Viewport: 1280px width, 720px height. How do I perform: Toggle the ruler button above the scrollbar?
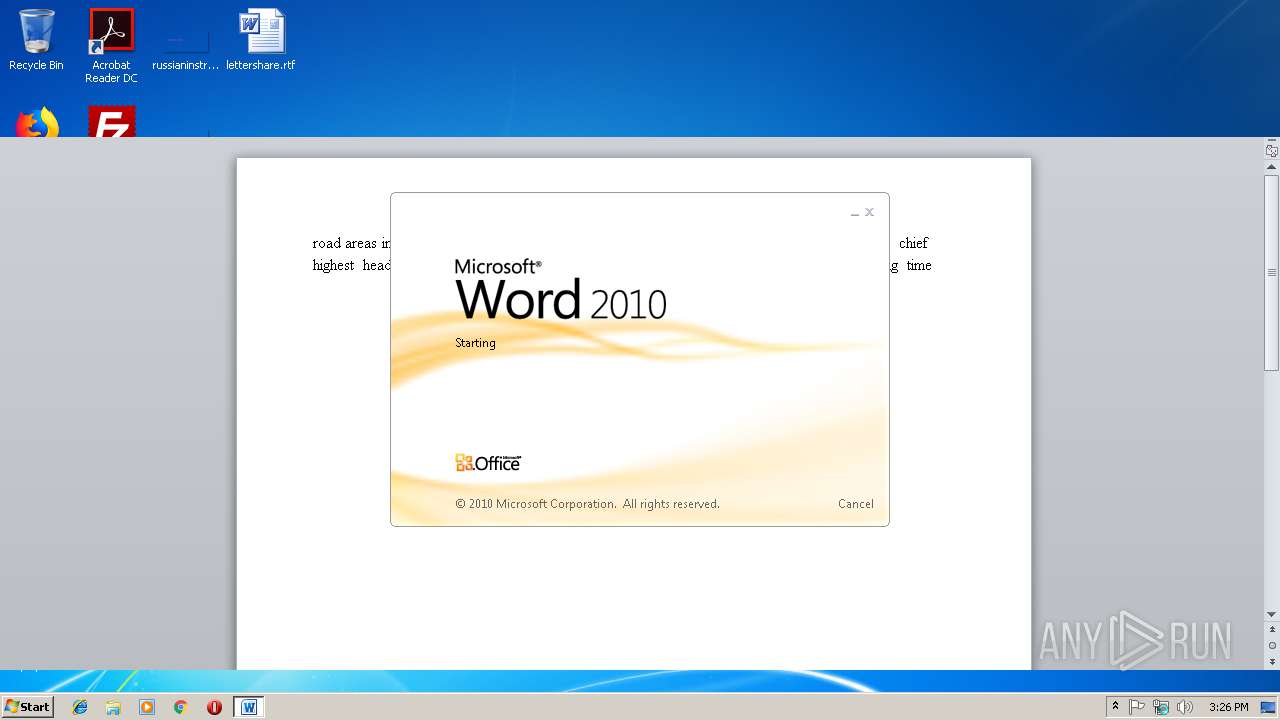(1271, 151)
